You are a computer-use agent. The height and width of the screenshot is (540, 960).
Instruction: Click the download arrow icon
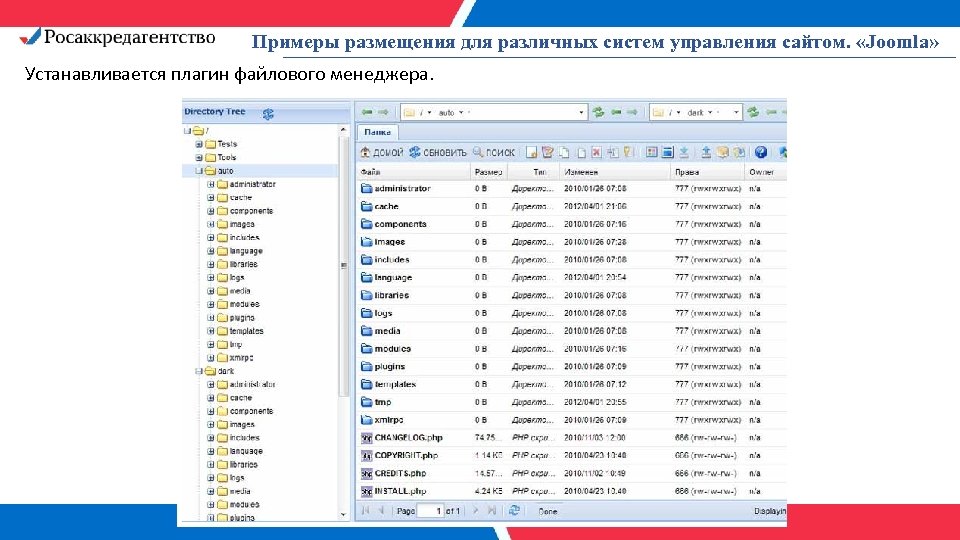[683, 152]
